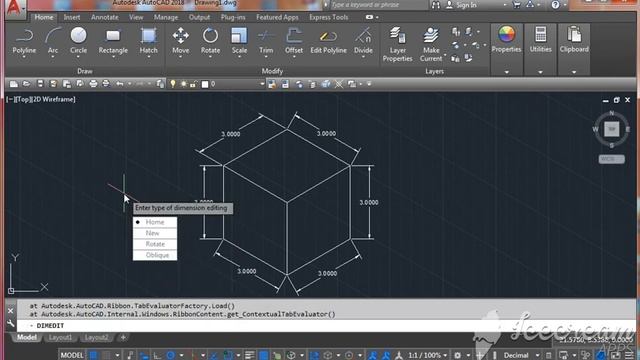Click the viewport label [-][Top][2D Wireframe]
Screen dimensions: 640x360
41,99
